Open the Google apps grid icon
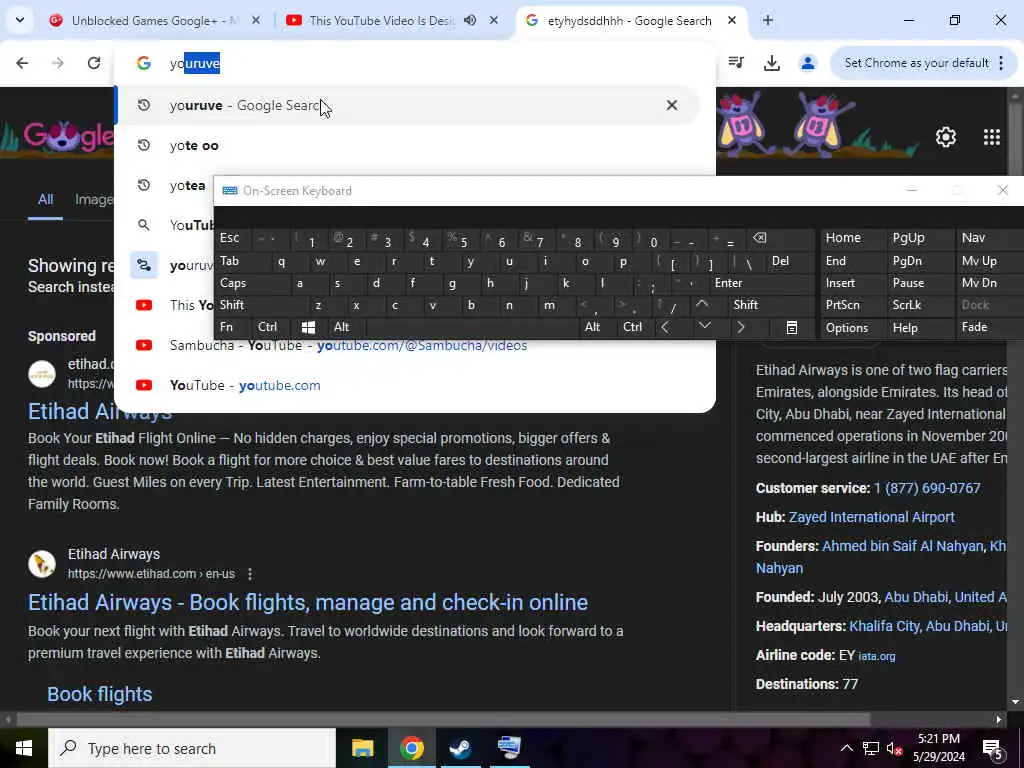This screenshot has width=1024, height=768. click(992, 137)
